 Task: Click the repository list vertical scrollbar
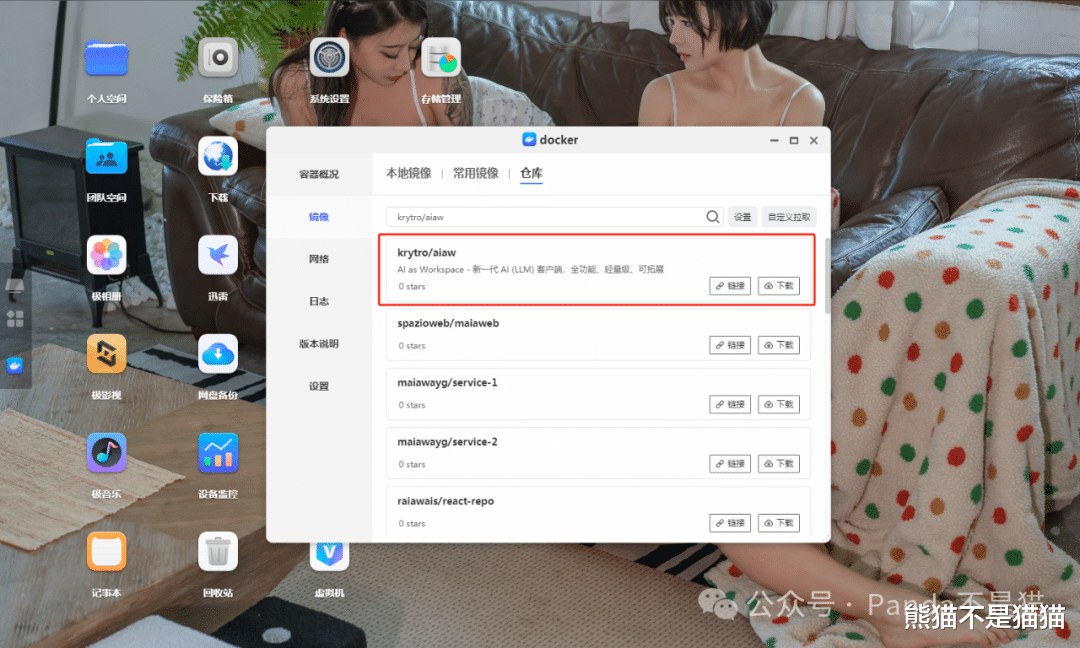point(827,275)
